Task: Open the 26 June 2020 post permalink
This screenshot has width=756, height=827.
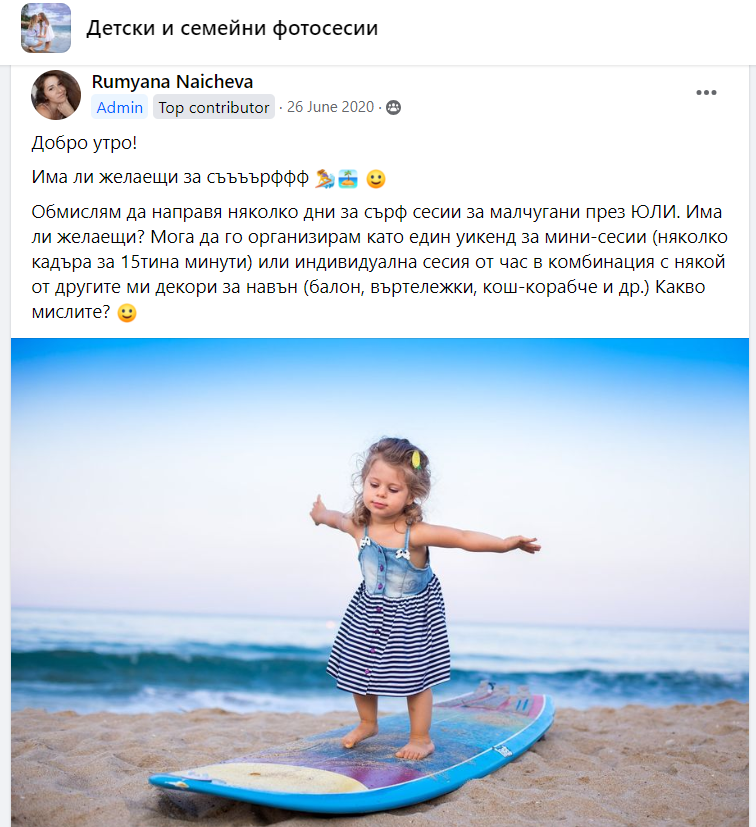Action: click(x=330, y=107)
